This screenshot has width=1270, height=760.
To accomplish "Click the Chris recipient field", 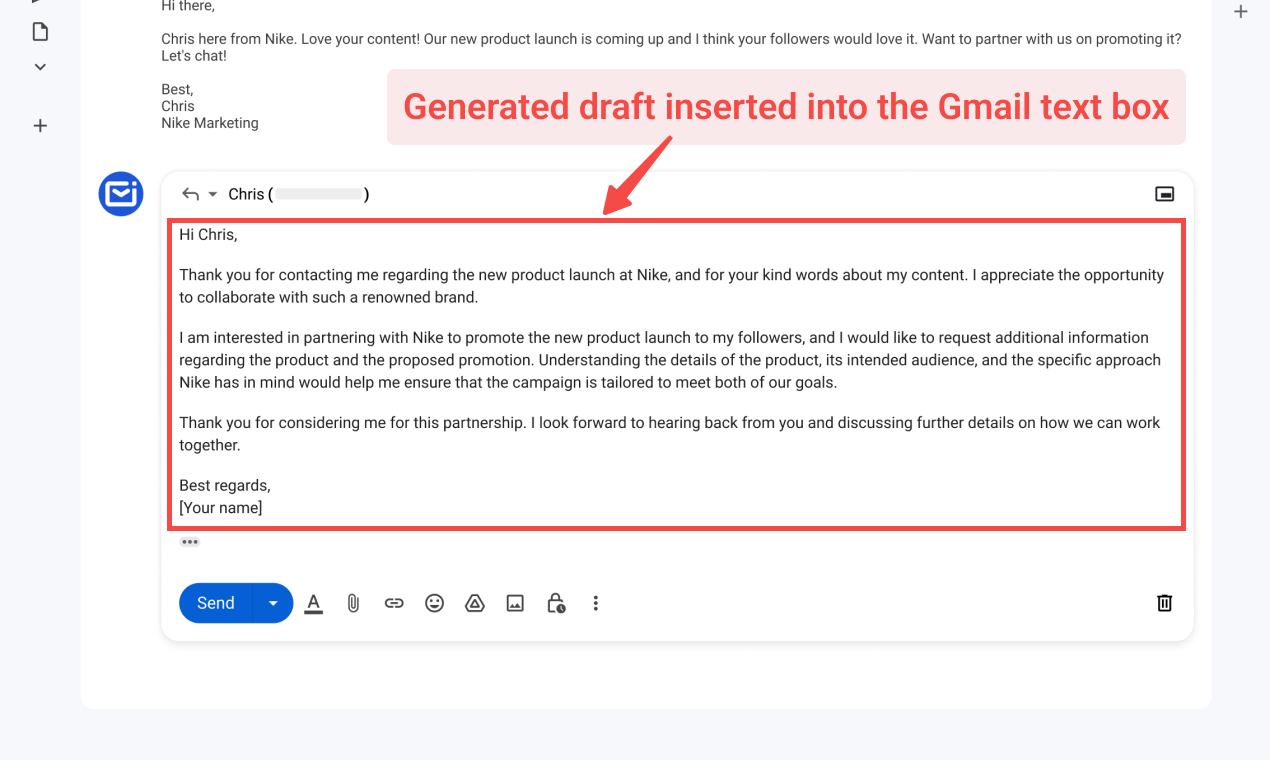I will 299,194.
